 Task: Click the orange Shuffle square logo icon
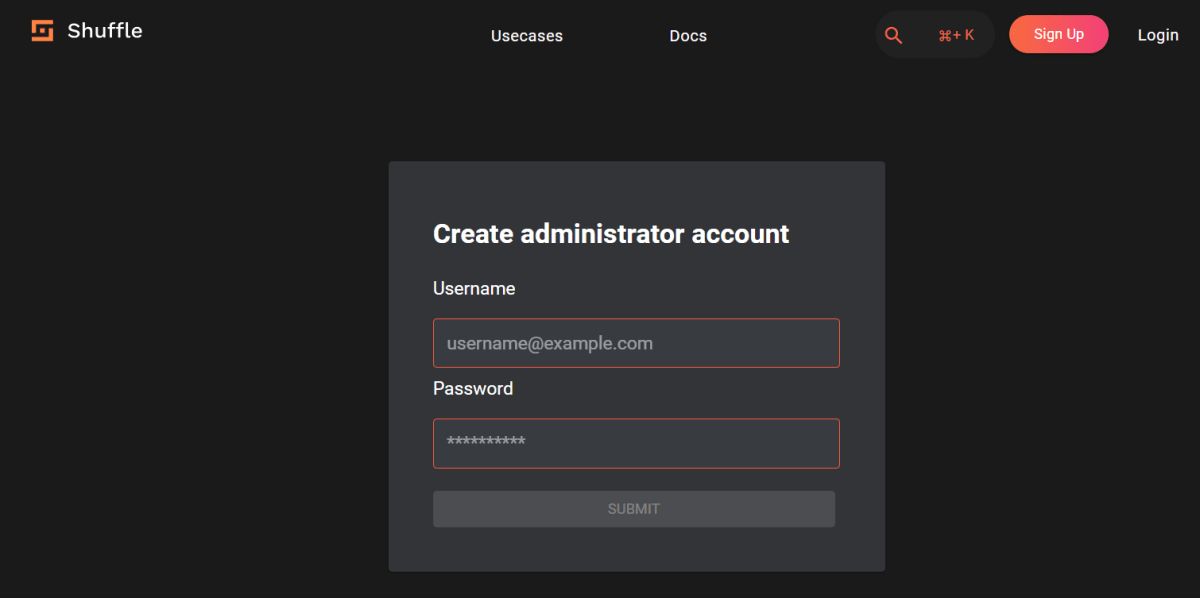click(x=41, y=30)
